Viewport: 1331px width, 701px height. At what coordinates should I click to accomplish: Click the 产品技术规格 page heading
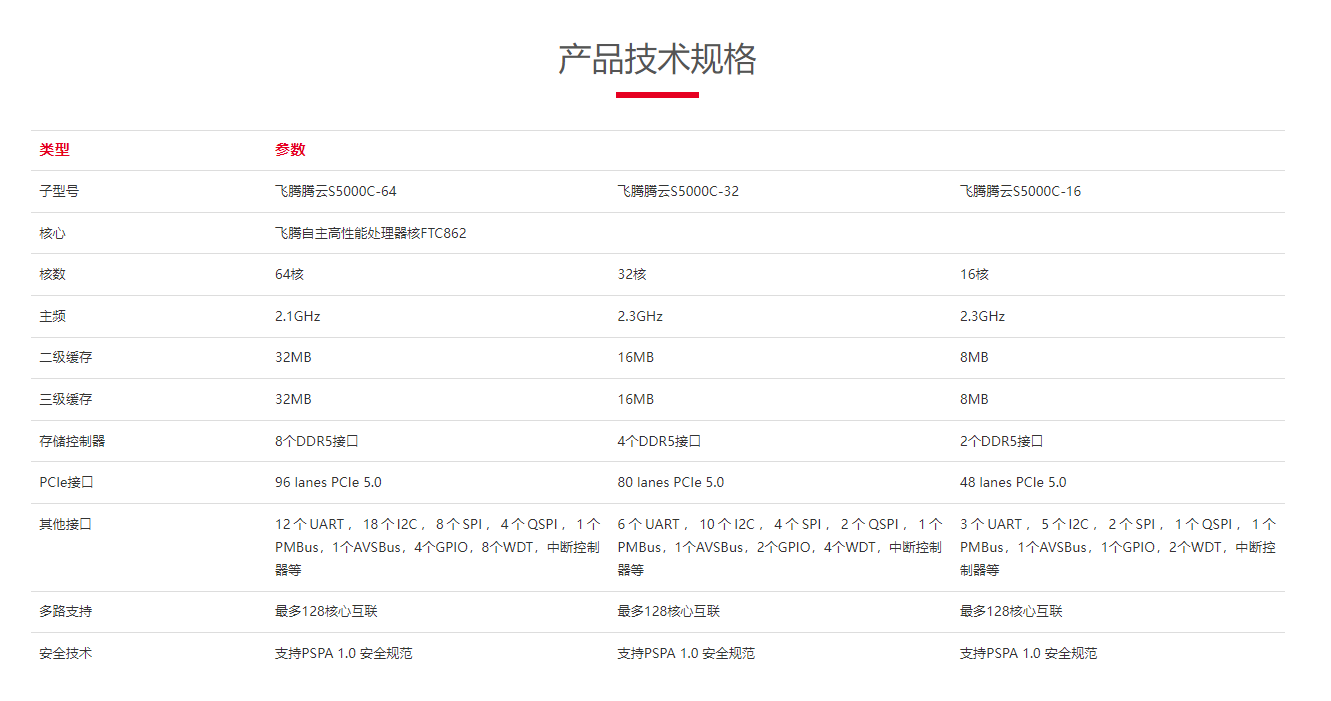(657, 60)
